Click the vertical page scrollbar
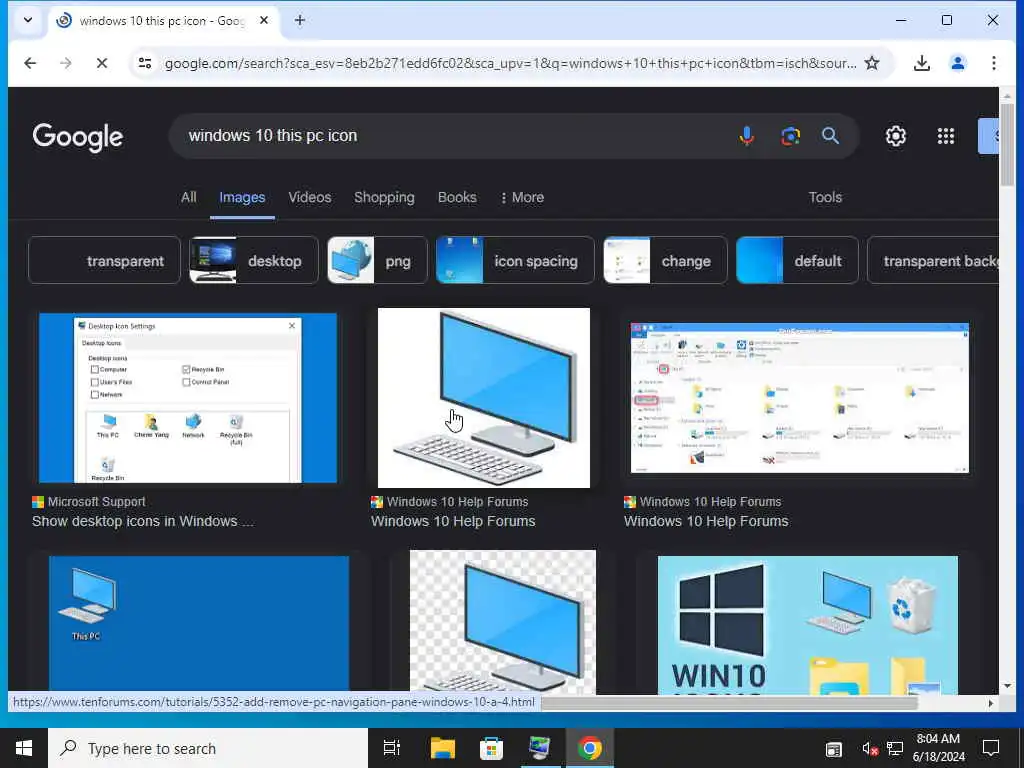The width and height of the screenshot is (1024, 768). point(1008,144)
